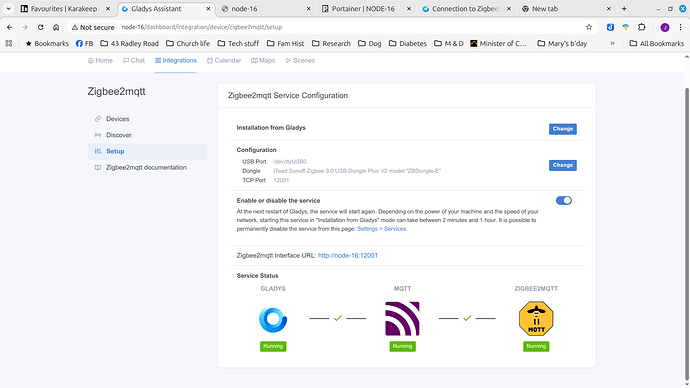
Task: Click the Running badge under Gladys
Action: (x=273, y=346)
